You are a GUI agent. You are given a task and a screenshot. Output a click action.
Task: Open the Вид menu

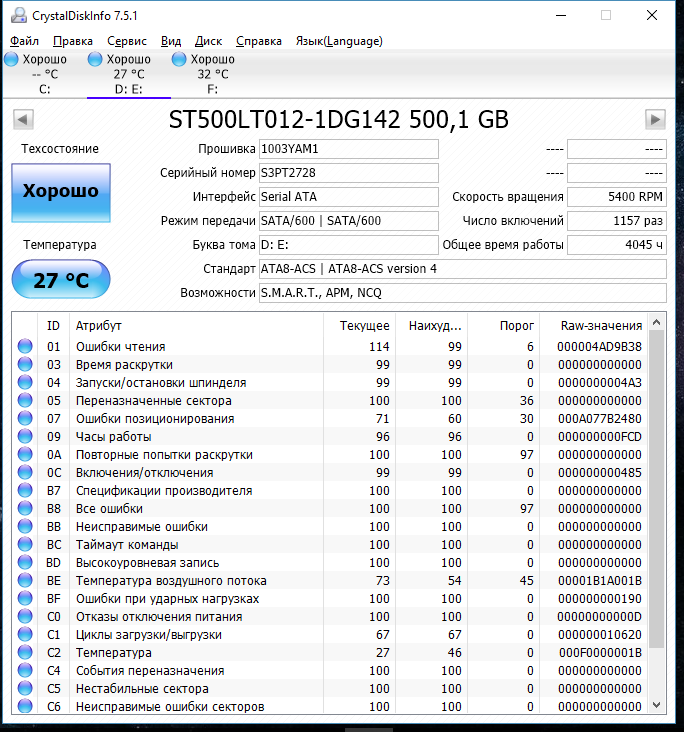[x=171, y=41]
